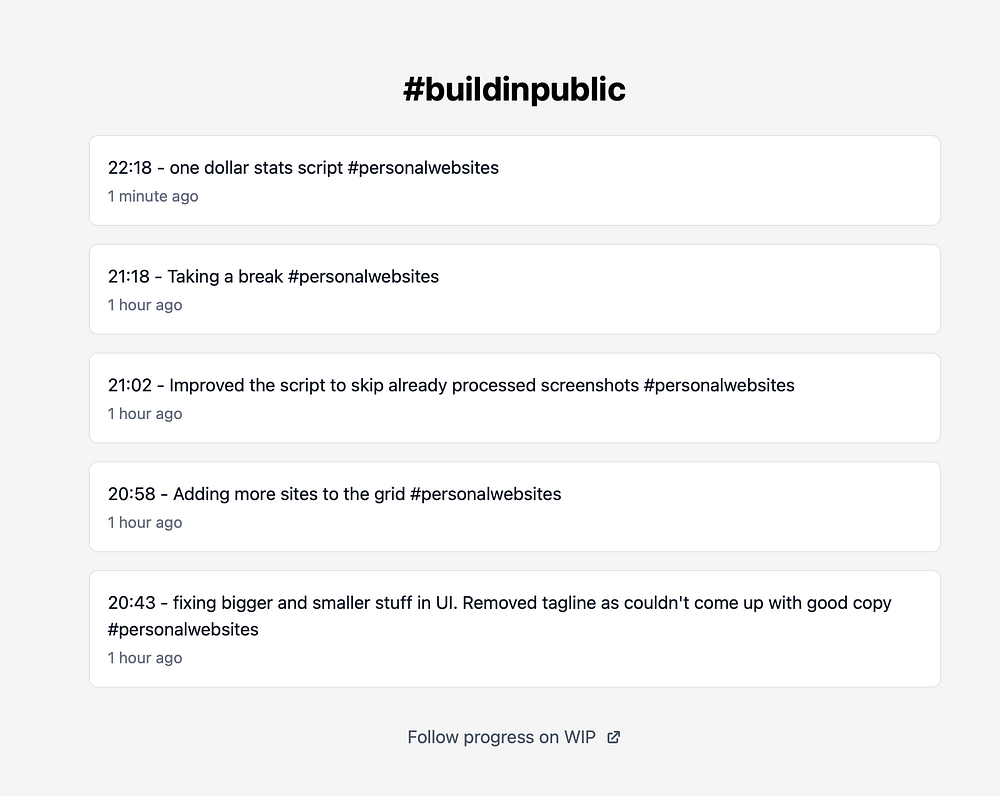The width and height of the screenshot is (1000, 796).
Task: Click #personalwebsites hashtag in Taking a break entry
Action: point(364,277)
